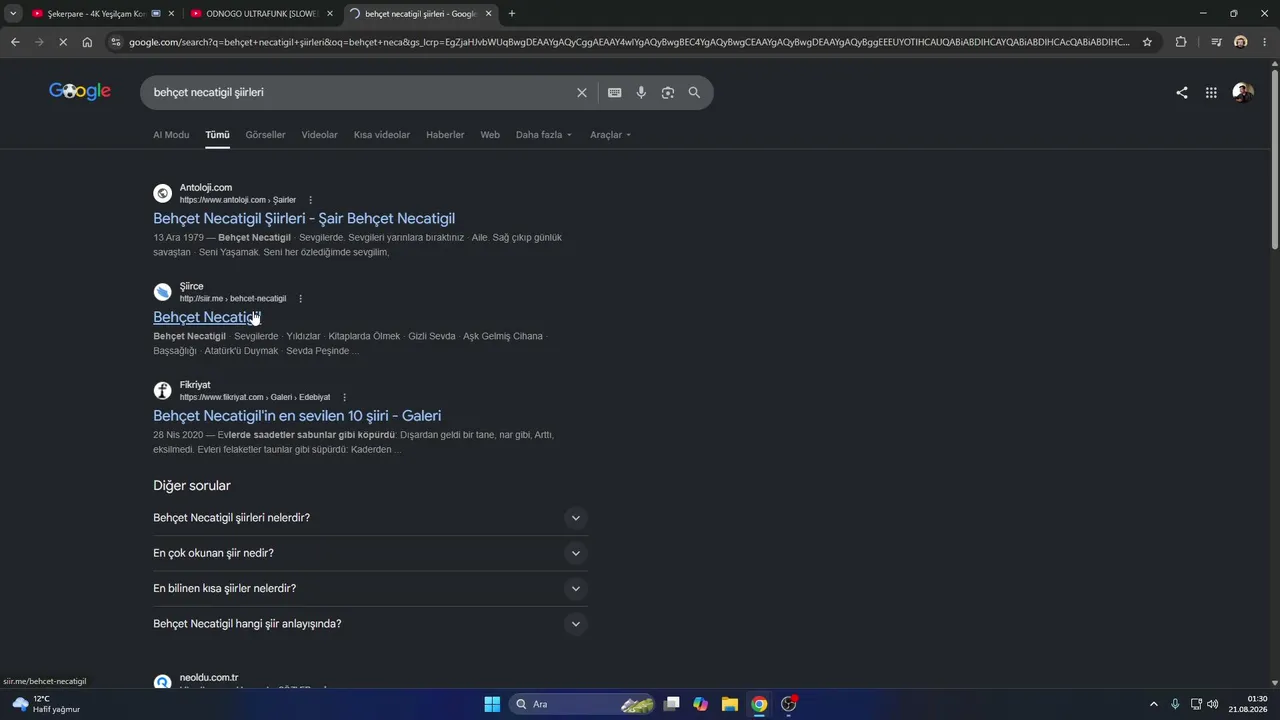Show hidden system tray icons

click(x=1153, y=704)
